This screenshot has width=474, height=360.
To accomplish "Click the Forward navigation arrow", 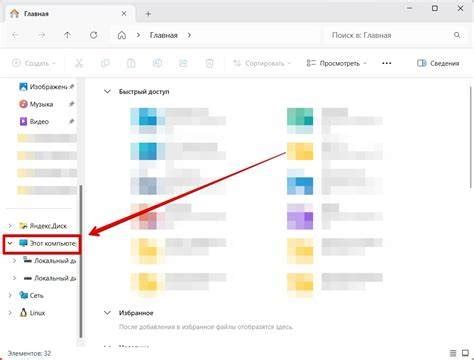I will tap(41, 35).
